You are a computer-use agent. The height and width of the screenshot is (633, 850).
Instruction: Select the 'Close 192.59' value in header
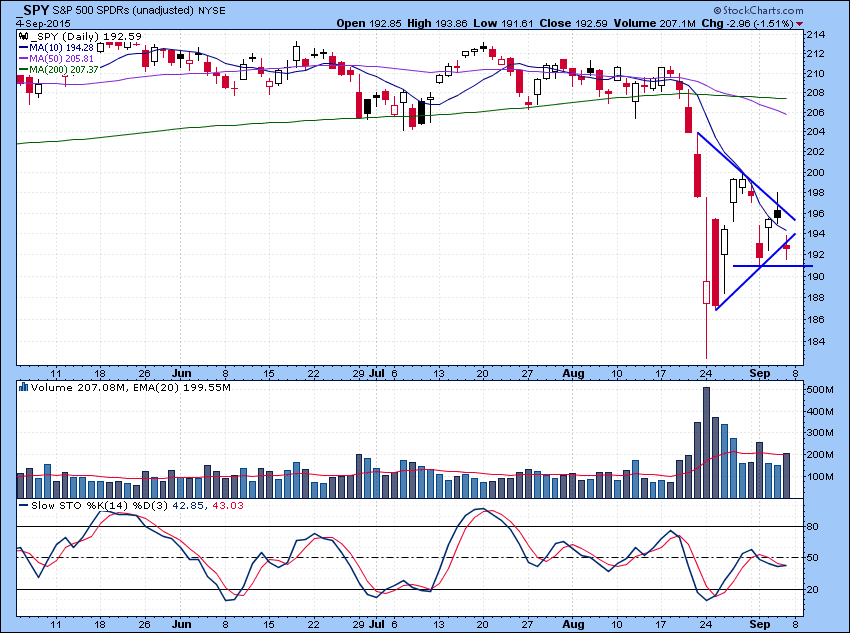pos(574,23)
